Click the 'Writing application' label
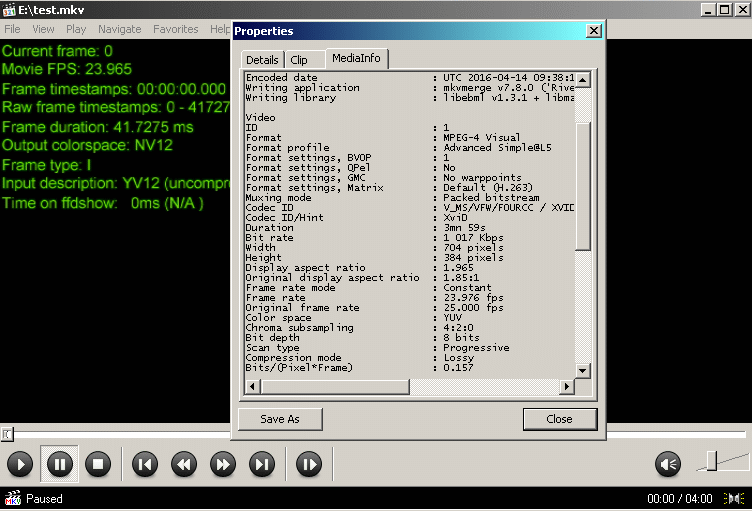This screenshot has height=511, width=752. pyautogui.click(x=303, y=88)
